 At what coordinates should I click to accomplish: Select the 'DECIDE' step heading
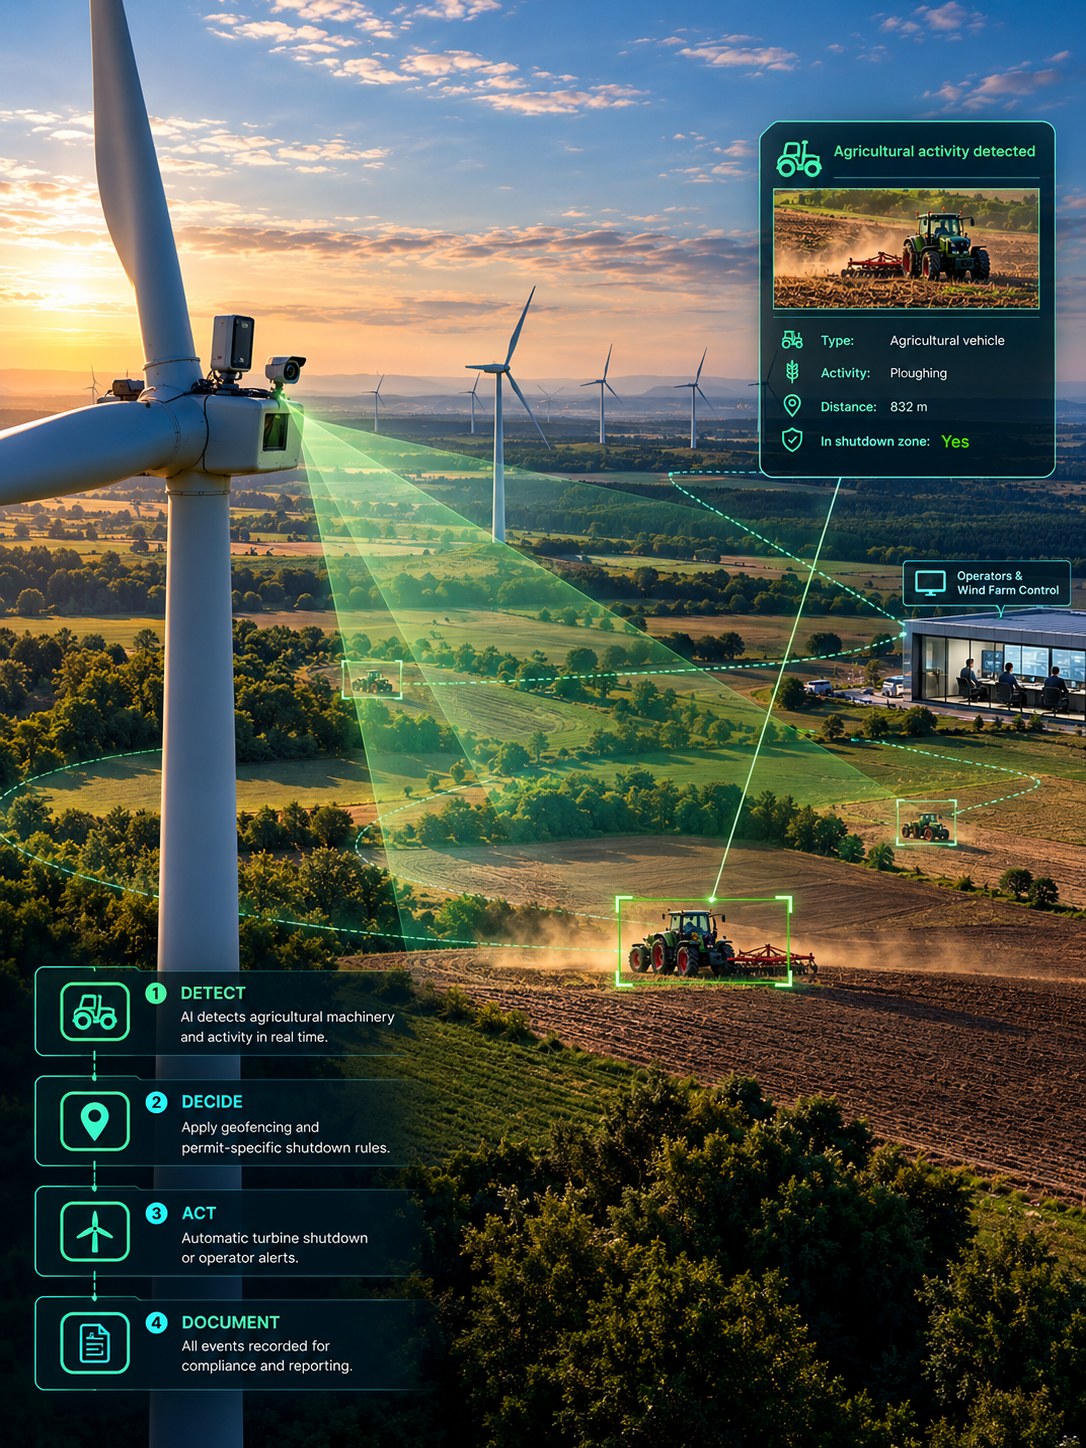pos(212,1101)
